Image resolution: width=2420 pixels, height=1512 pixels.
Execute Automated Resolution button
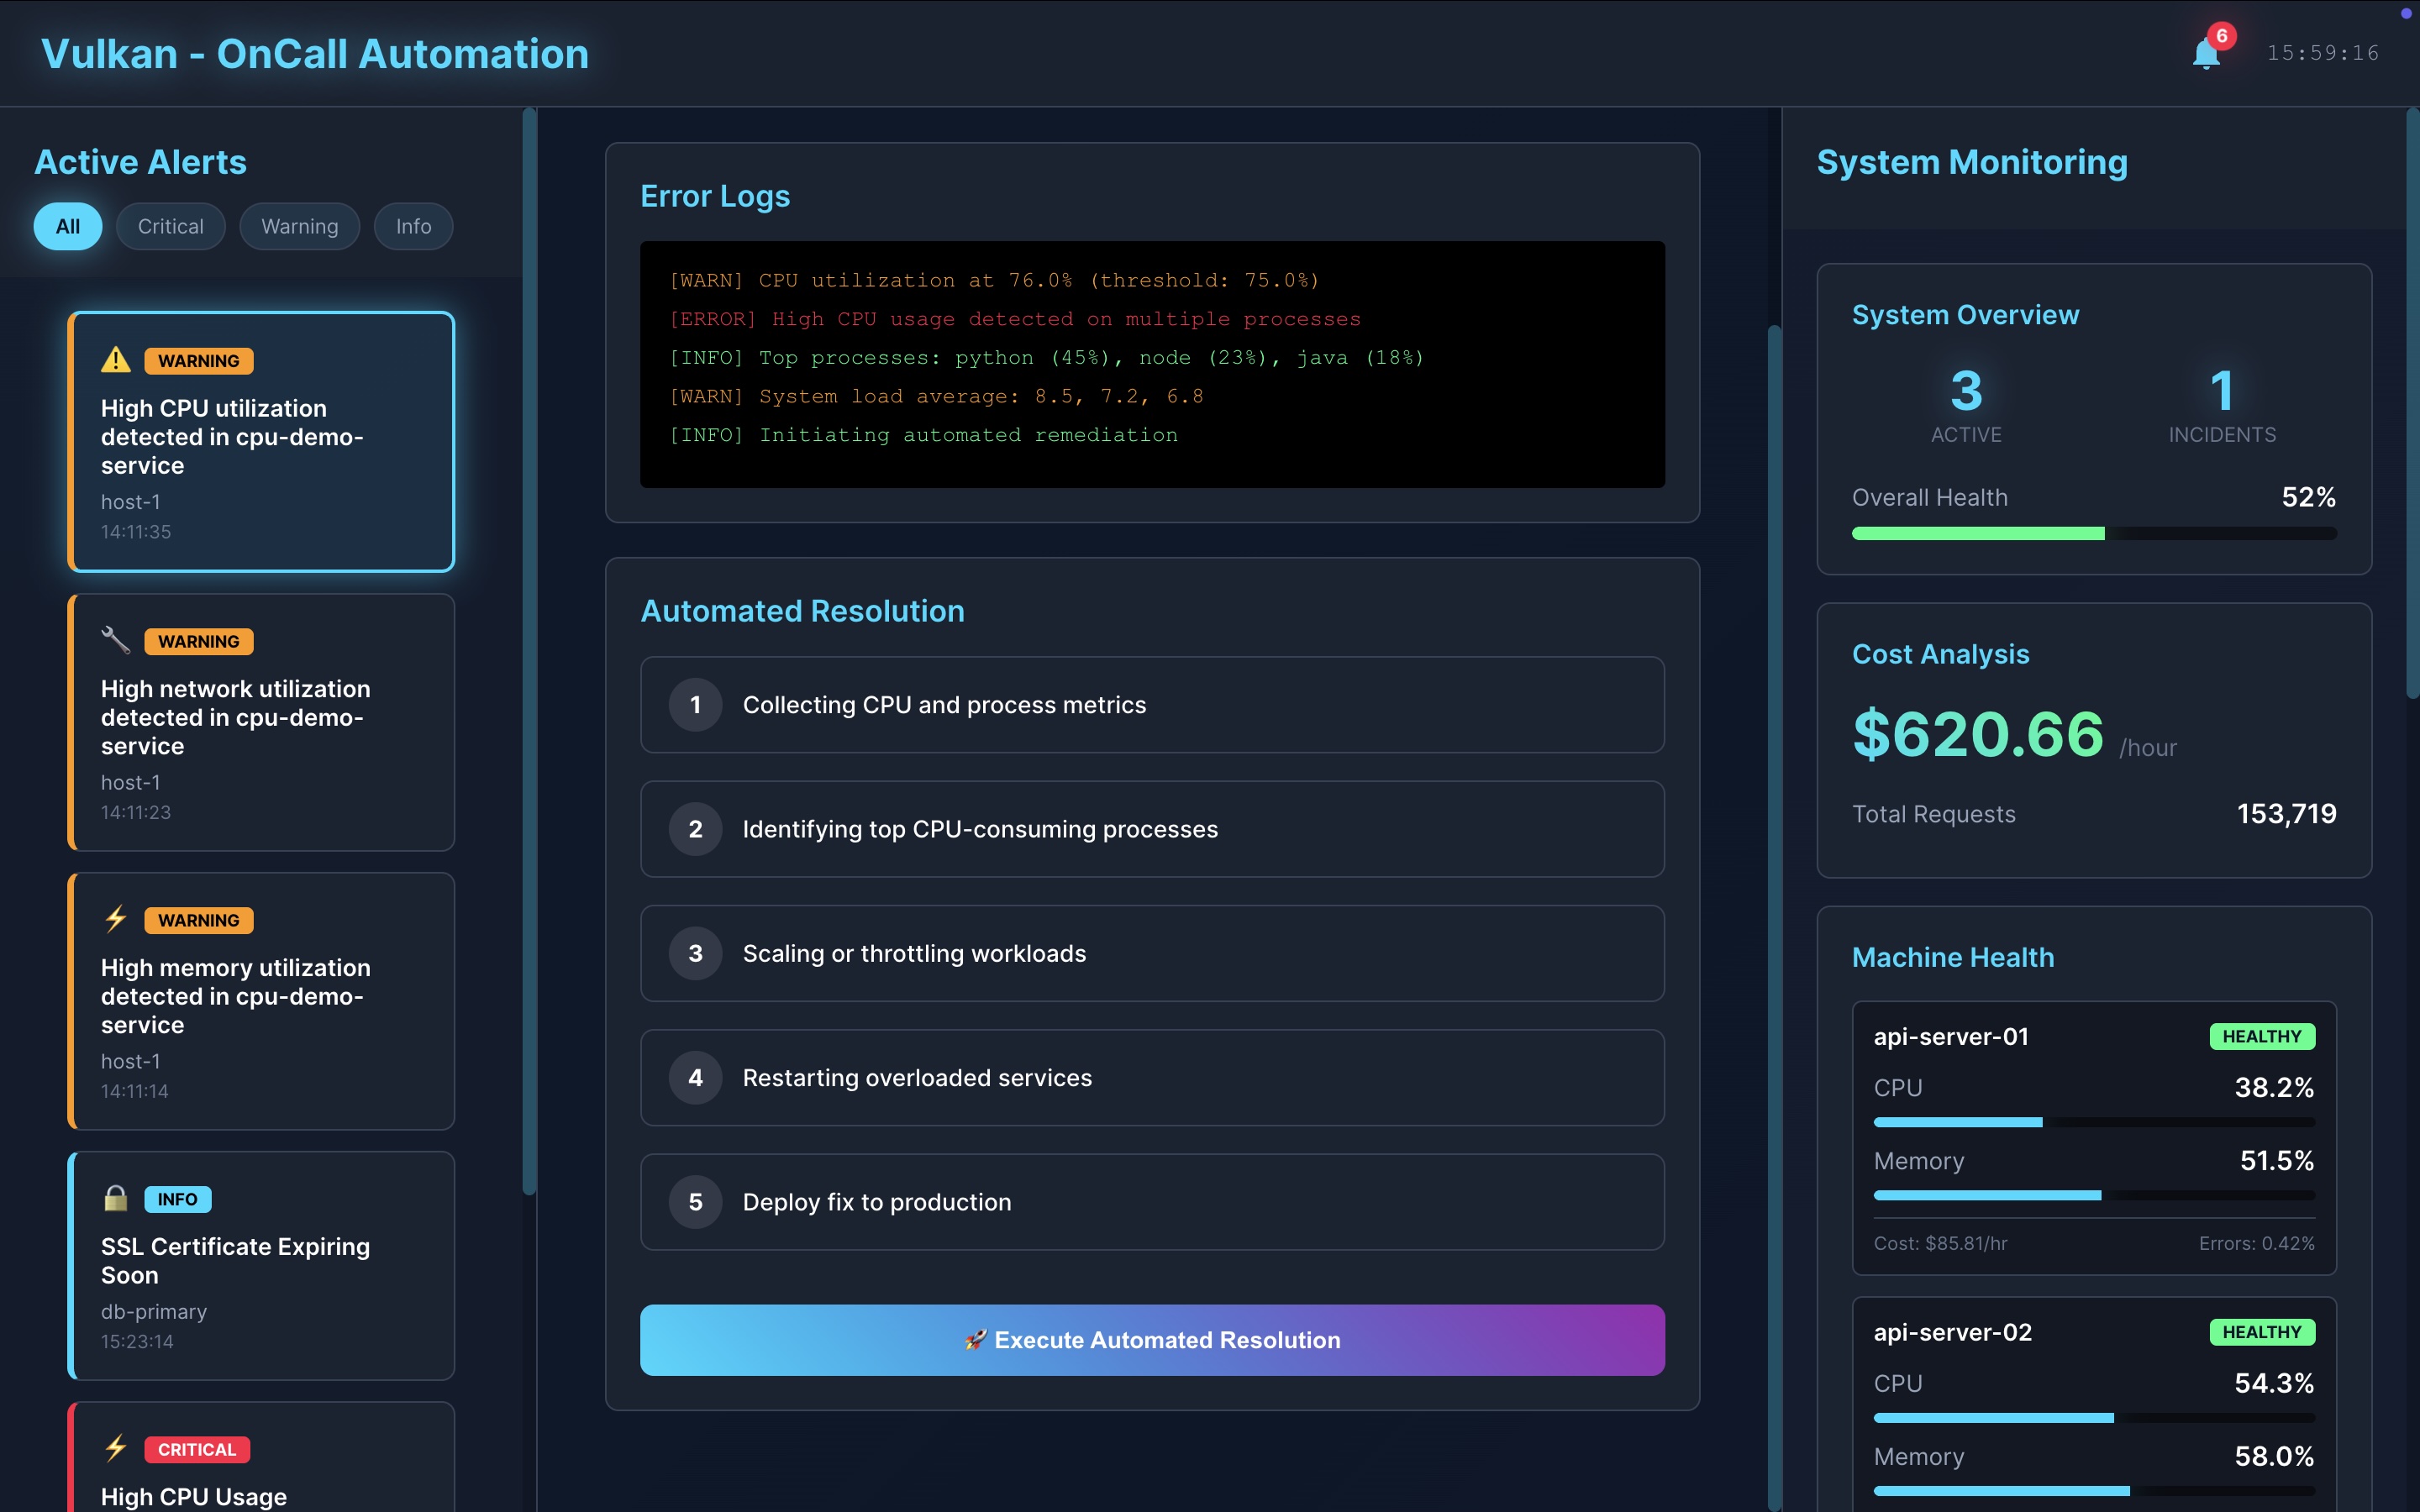coord(1152,1340)
